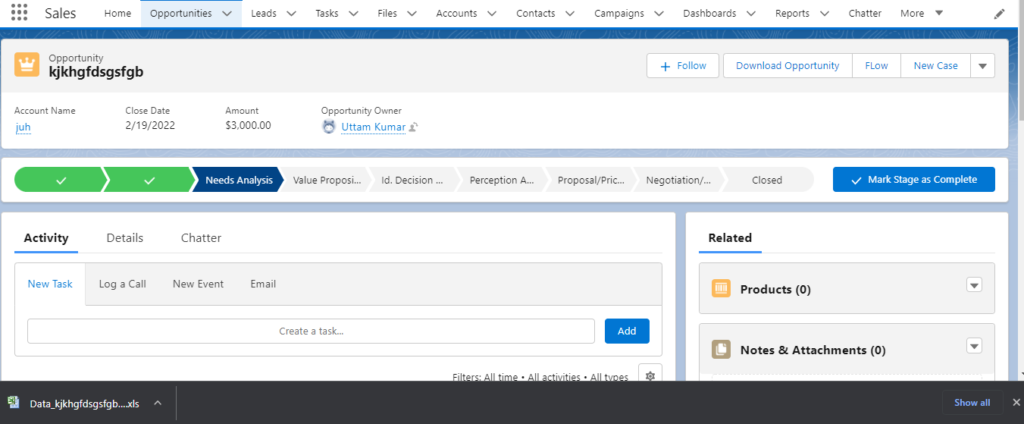Open the Uttam Kumar owner link

click(373, 127)
